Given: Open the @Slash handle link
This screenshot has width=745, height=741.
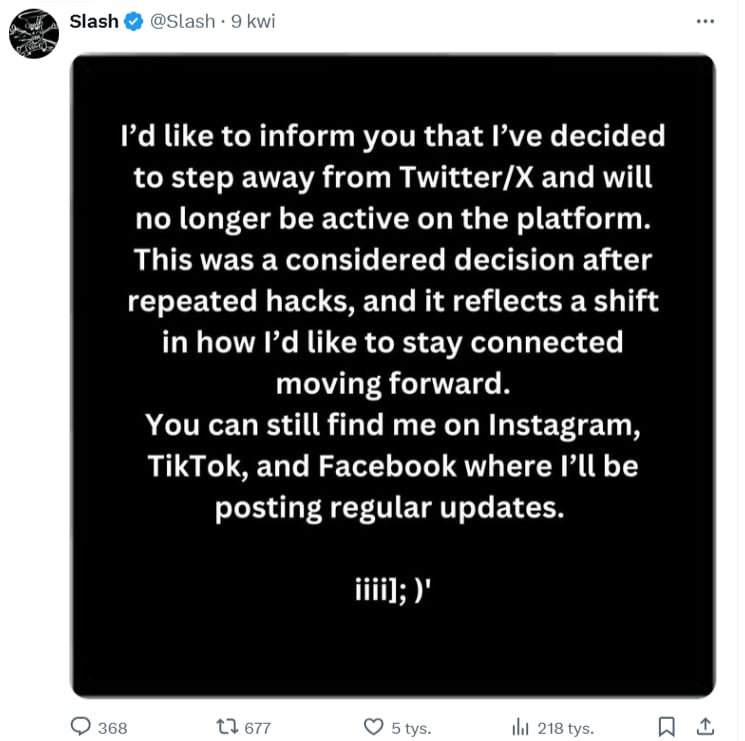Looking at the screenshot, I should [182, 21].
